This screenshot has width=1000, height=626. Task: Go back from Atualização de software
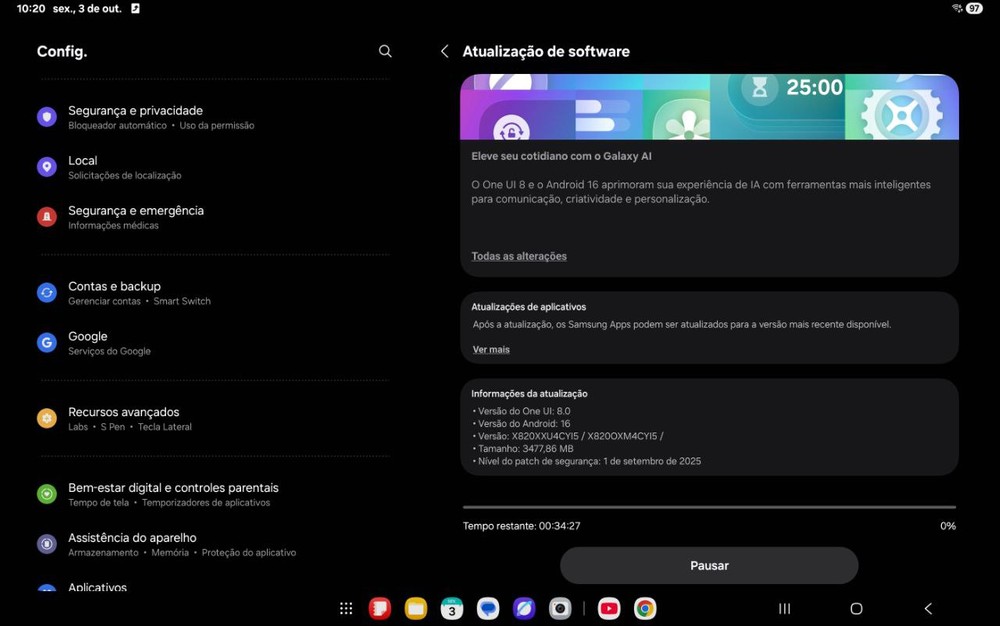[445, 52]
